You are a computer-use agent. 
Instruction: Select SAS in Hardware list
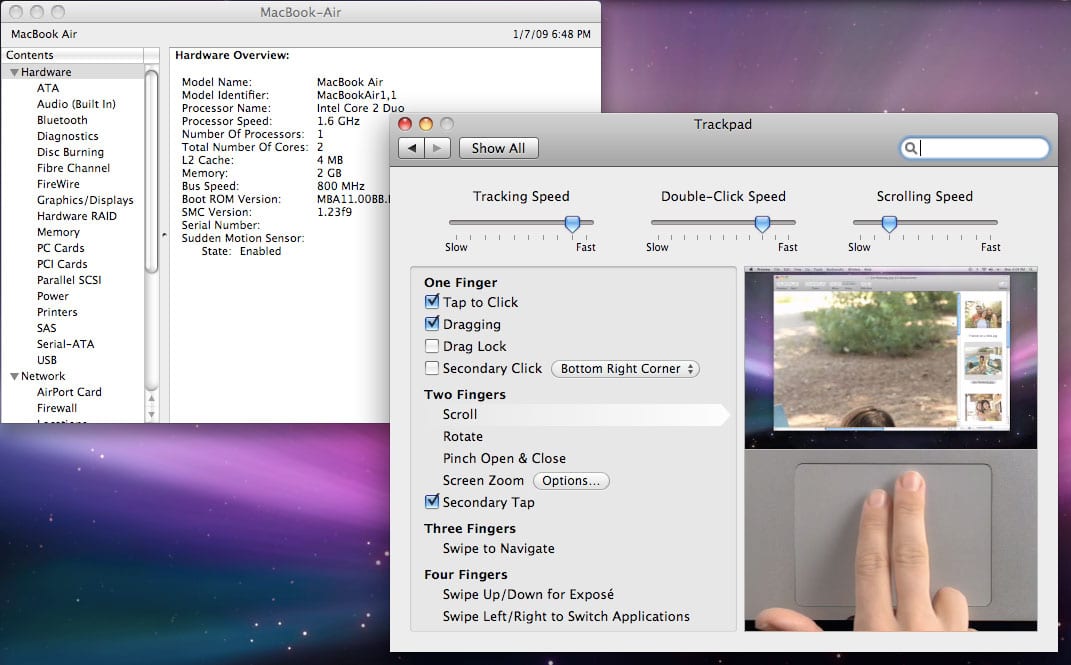tap(46, 328)
